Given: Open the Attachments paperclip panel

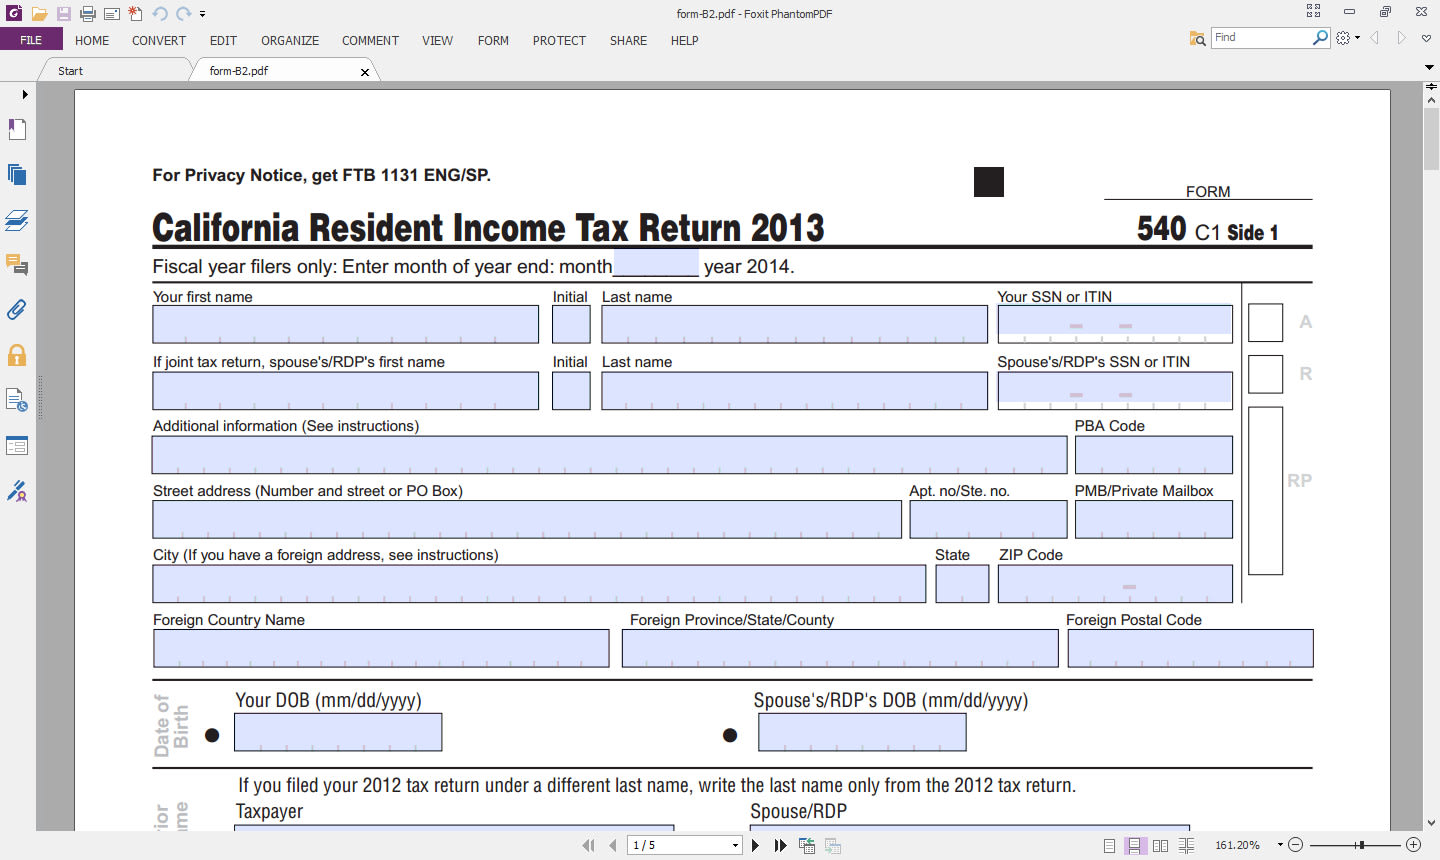Looking at the screenshot, I should click(17, 310).
